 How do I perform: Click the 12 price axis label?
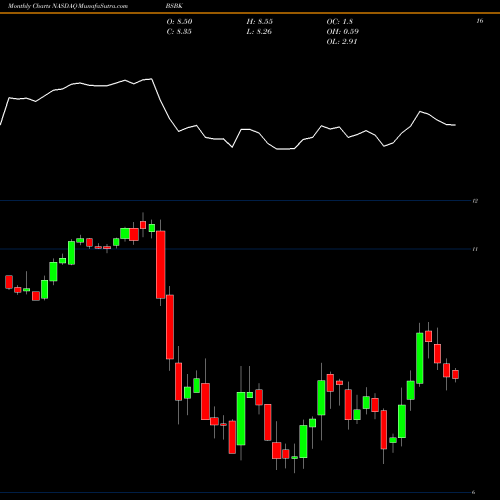click(x=475, y=201)
